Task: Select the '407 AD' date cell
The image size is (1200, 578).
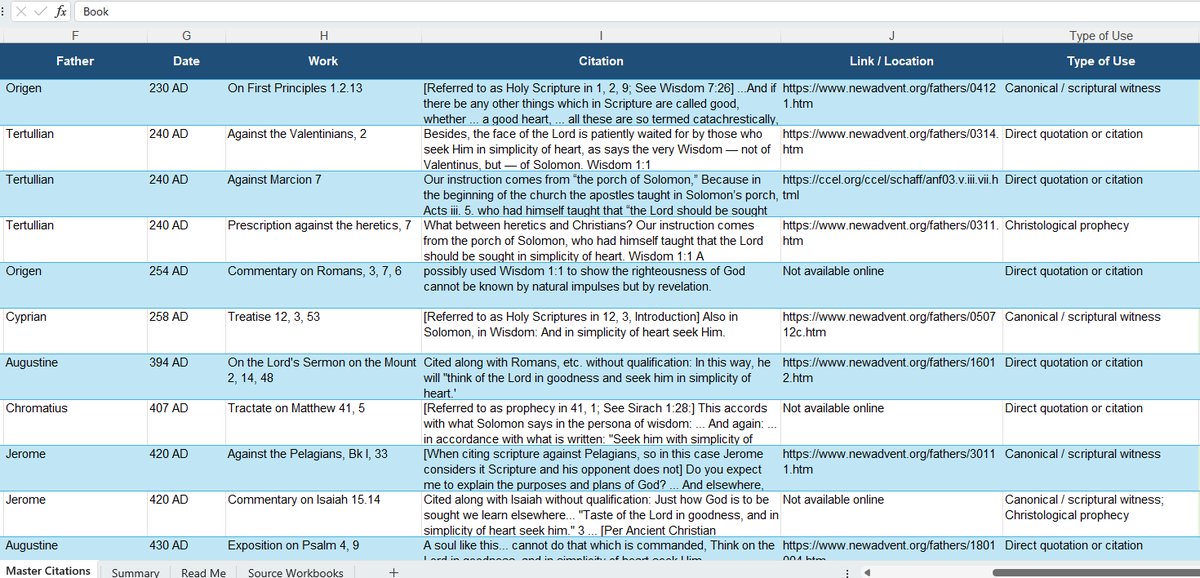Action: click(186, 422)
